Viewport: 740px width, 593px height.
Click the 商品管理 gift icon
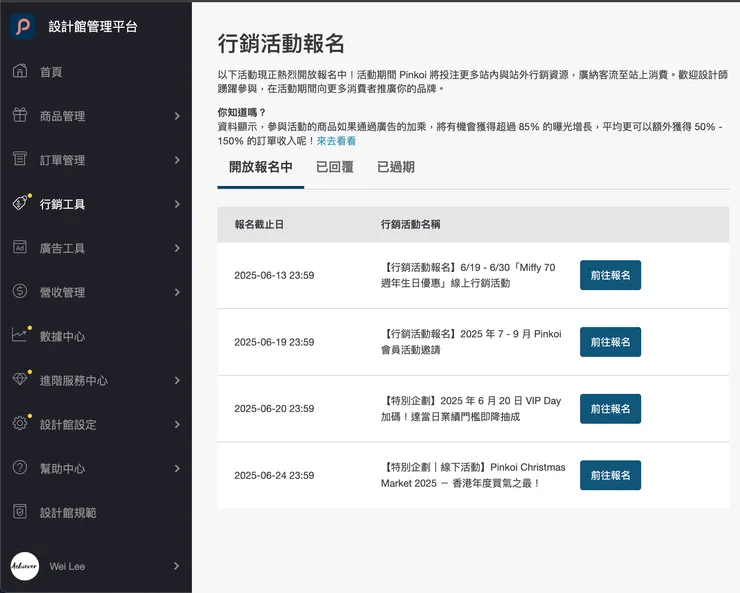(20, 115)
